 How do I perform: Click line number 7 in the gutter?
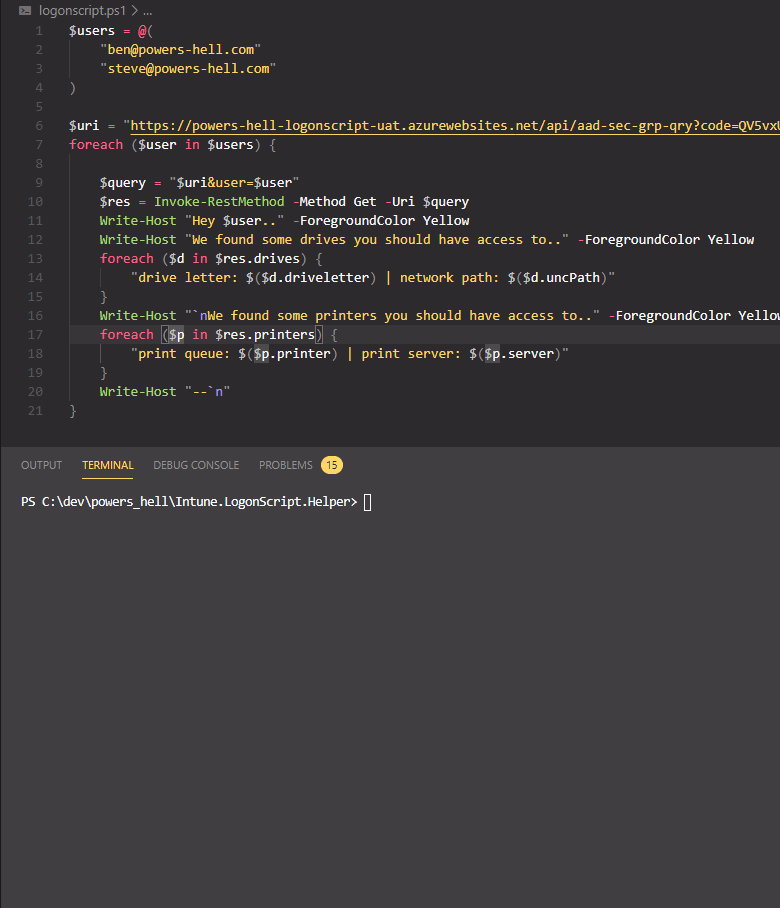point(39,145)
